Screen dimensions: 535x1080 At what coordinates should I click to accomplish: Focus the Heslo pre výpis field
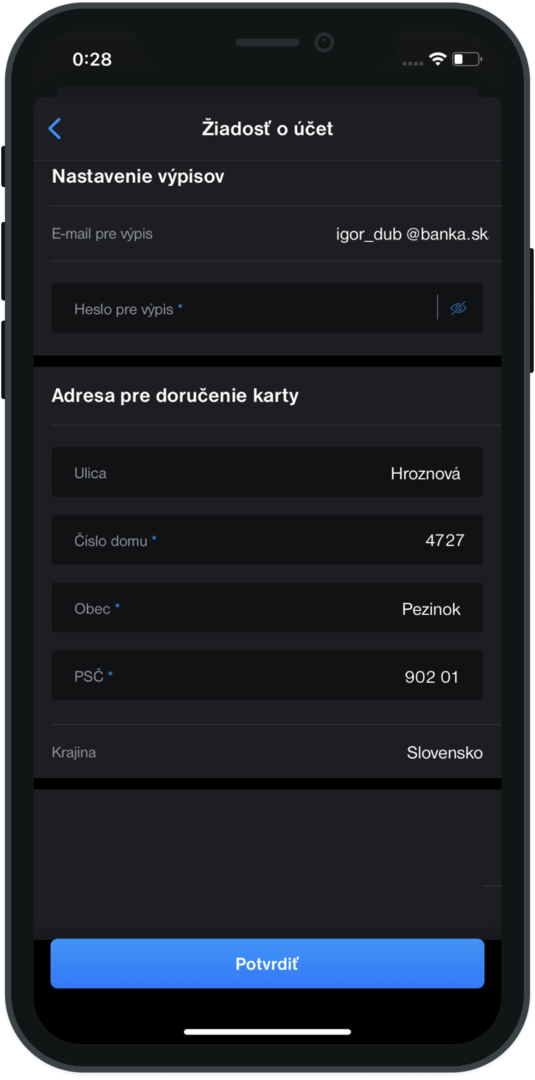(267, 308)
